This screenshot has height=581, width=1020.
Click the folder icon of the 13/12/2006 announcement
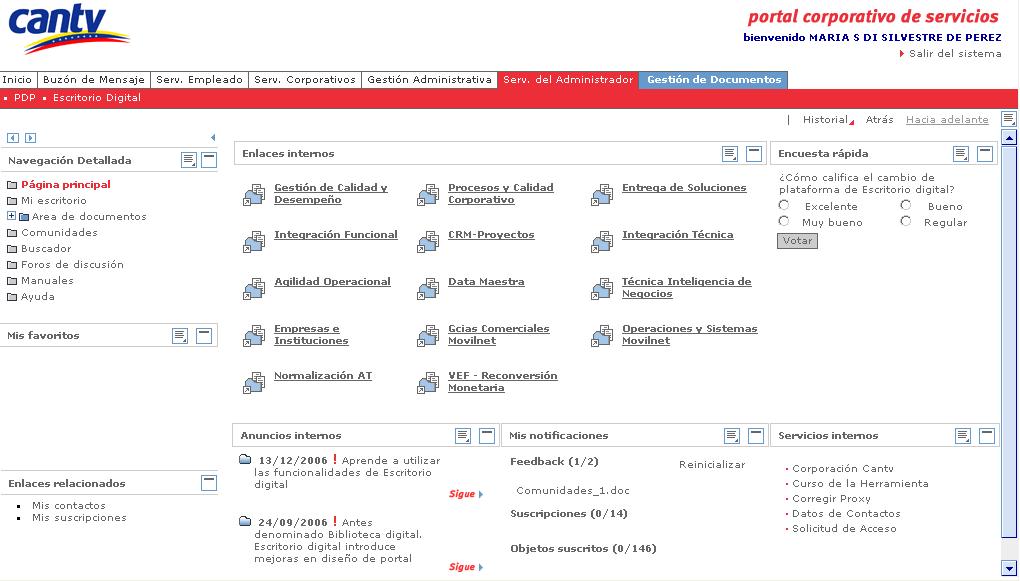(x=245, y=460)
